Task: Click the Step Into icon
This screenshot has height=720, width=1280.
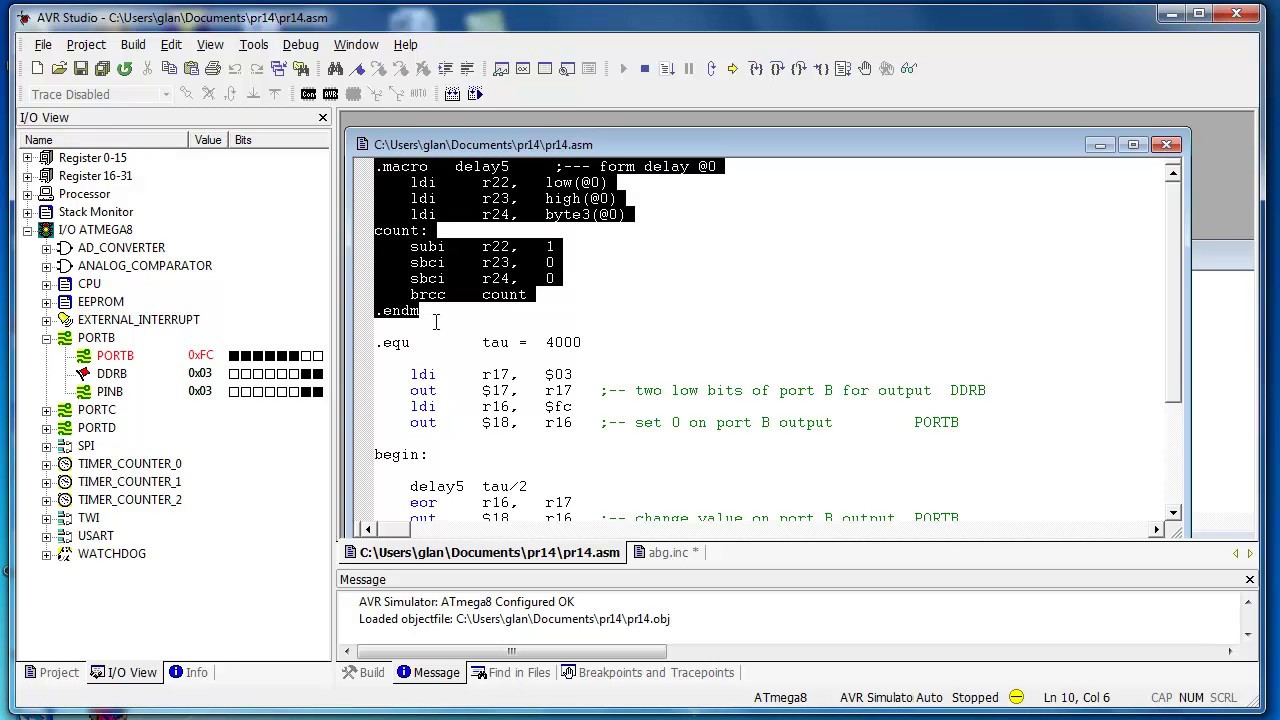Action: (x=755, y=68)
